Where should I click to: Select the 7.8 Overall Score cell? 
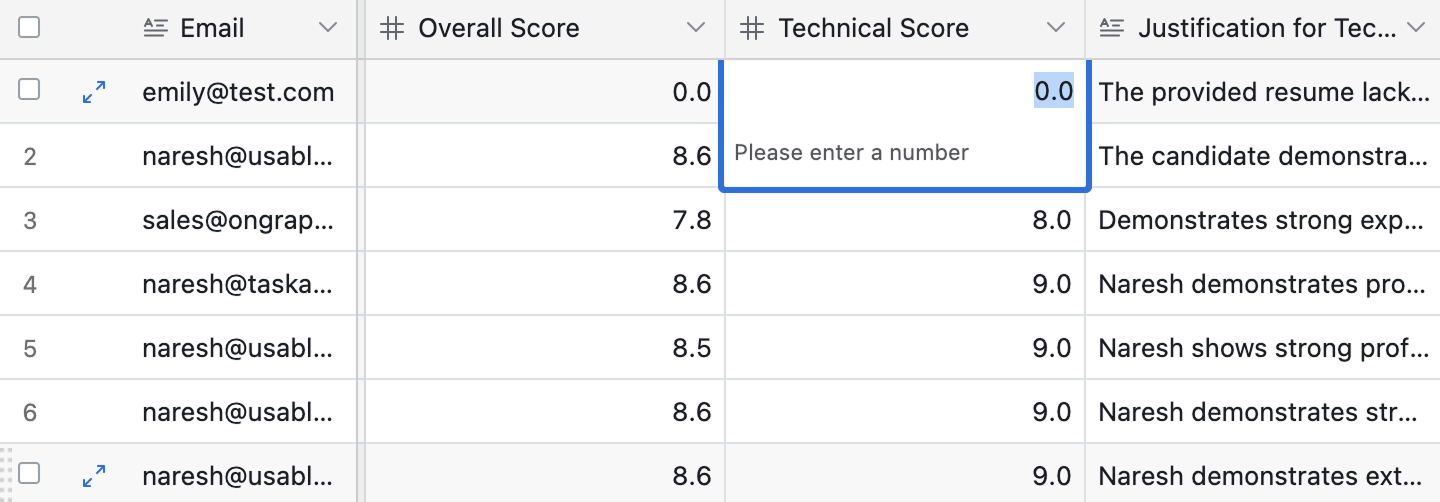(545, 220)
